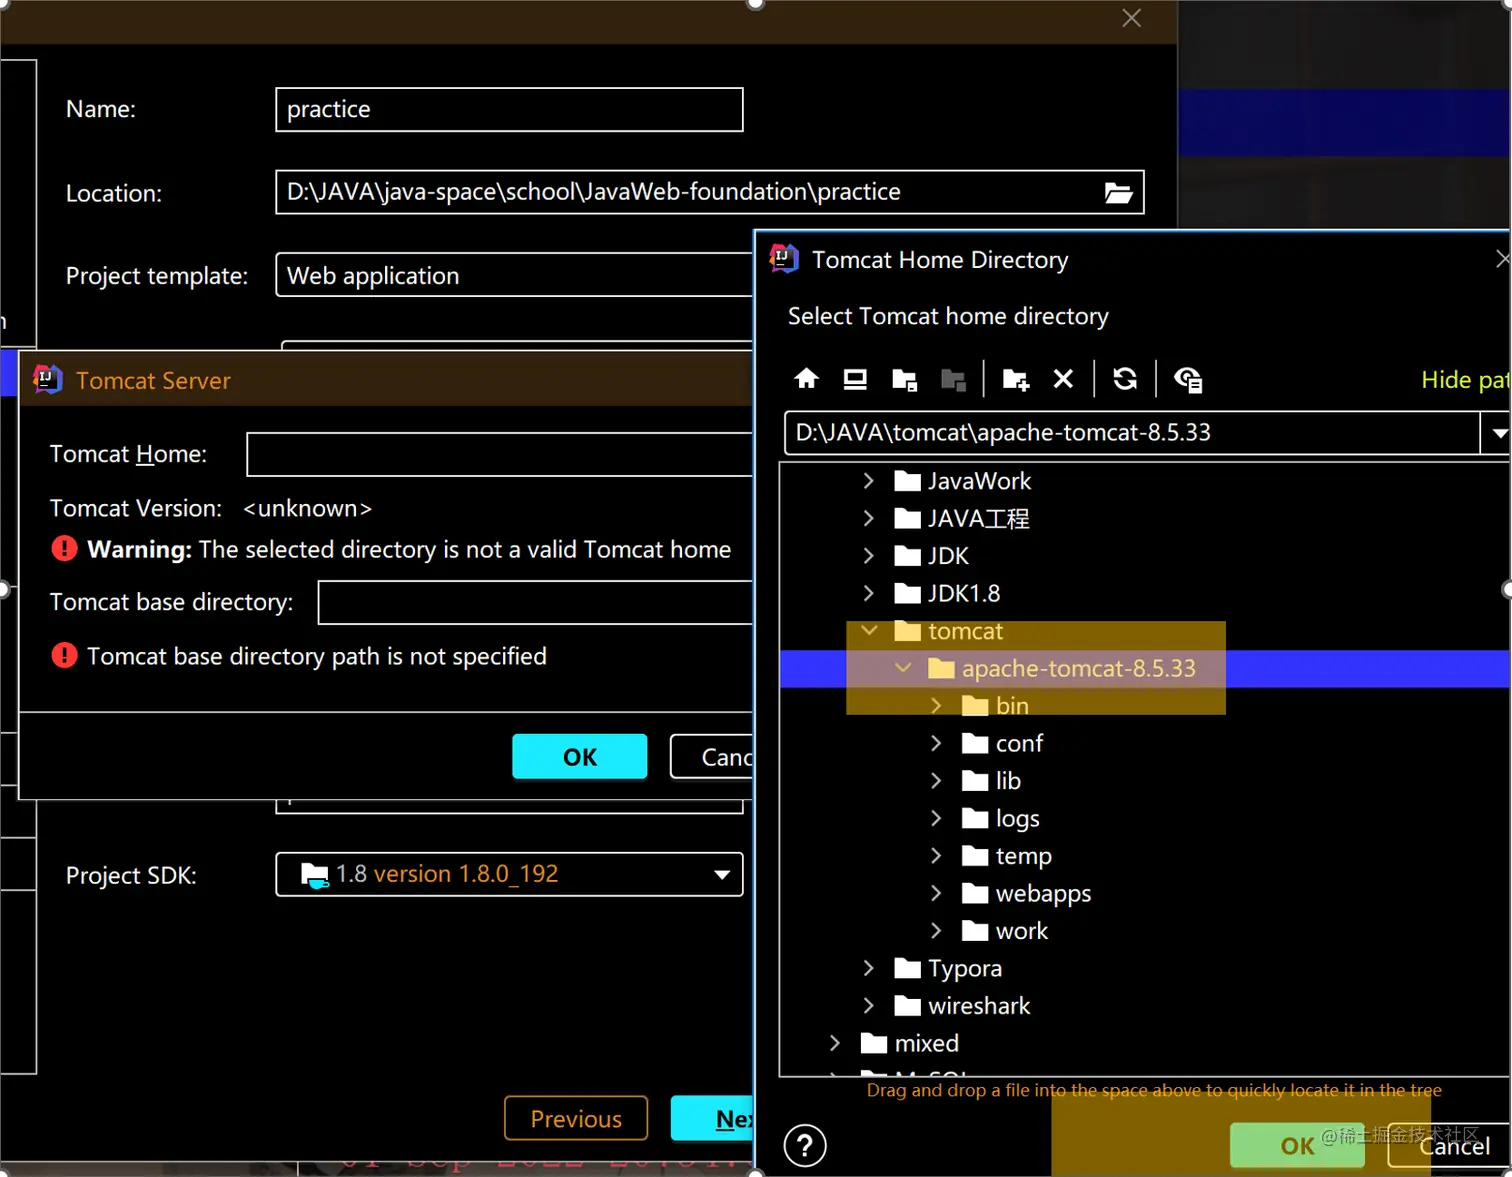Click the project Name field
1512x1177 pixels.
point(509,109)
